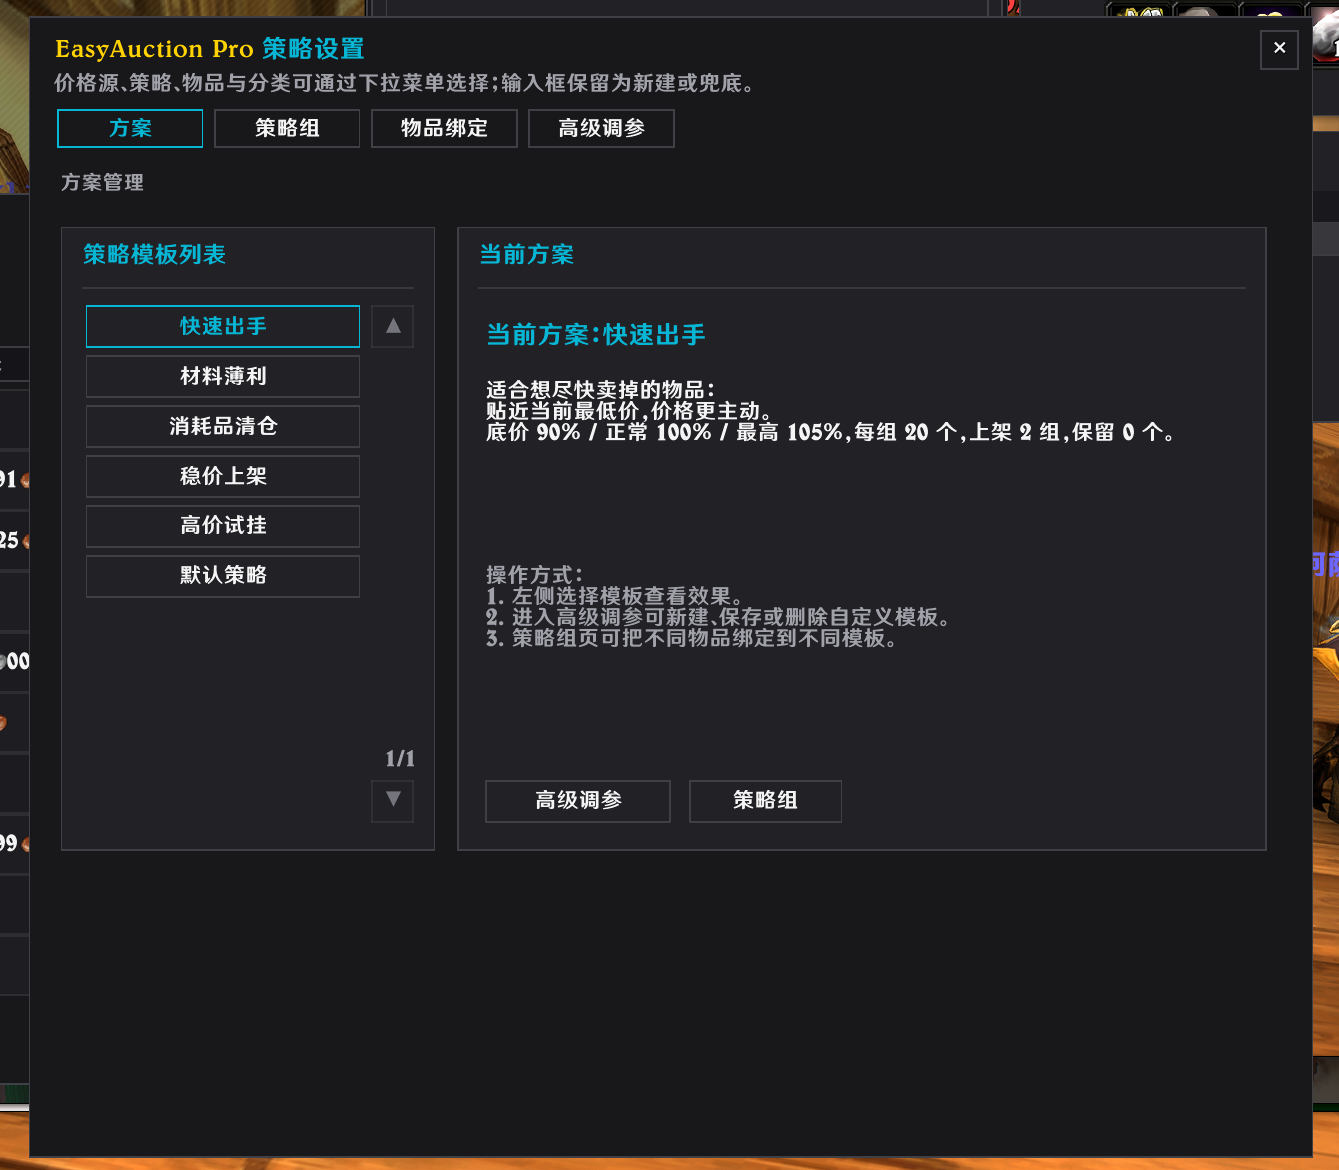Open the 策略组 tab at top
The height and width of the screenshot is (1170, 1339).
tap(287, 128)
